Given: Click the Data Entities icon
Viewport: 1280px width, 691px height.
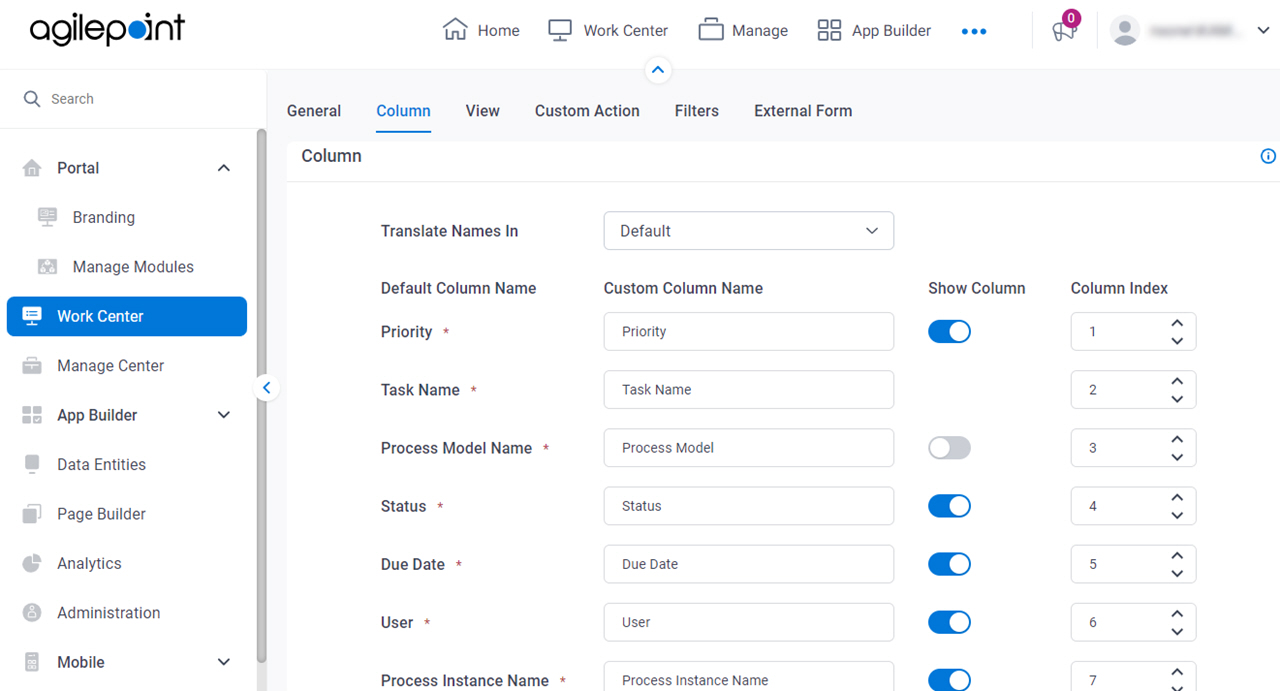Looking at the screenshot, I should (x=32, y=464).
